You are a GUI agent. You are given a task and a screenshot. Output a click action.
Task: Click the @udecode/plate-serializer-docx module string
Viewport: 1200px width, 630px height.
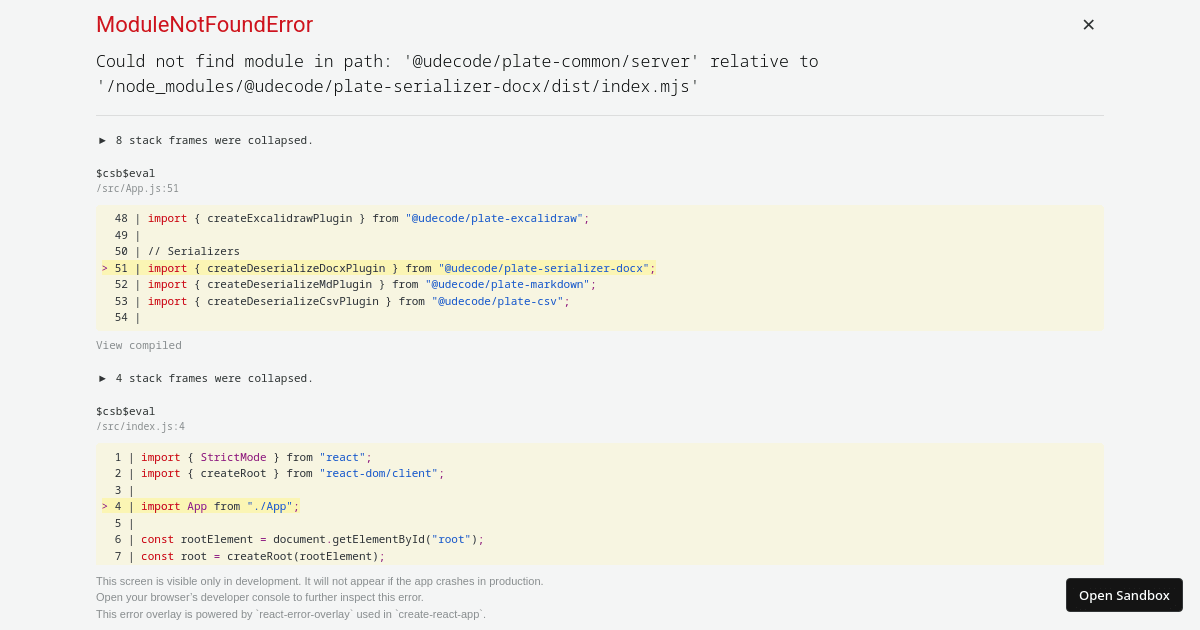pos(544,268)
